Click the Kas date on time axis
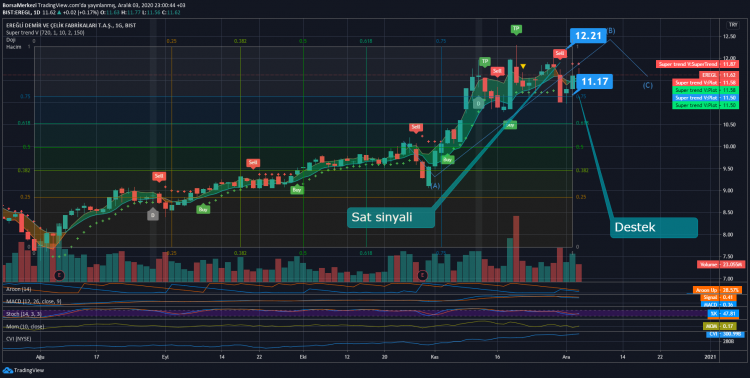The height and width of the screenshot is (378, 750). tap(434, 357)
